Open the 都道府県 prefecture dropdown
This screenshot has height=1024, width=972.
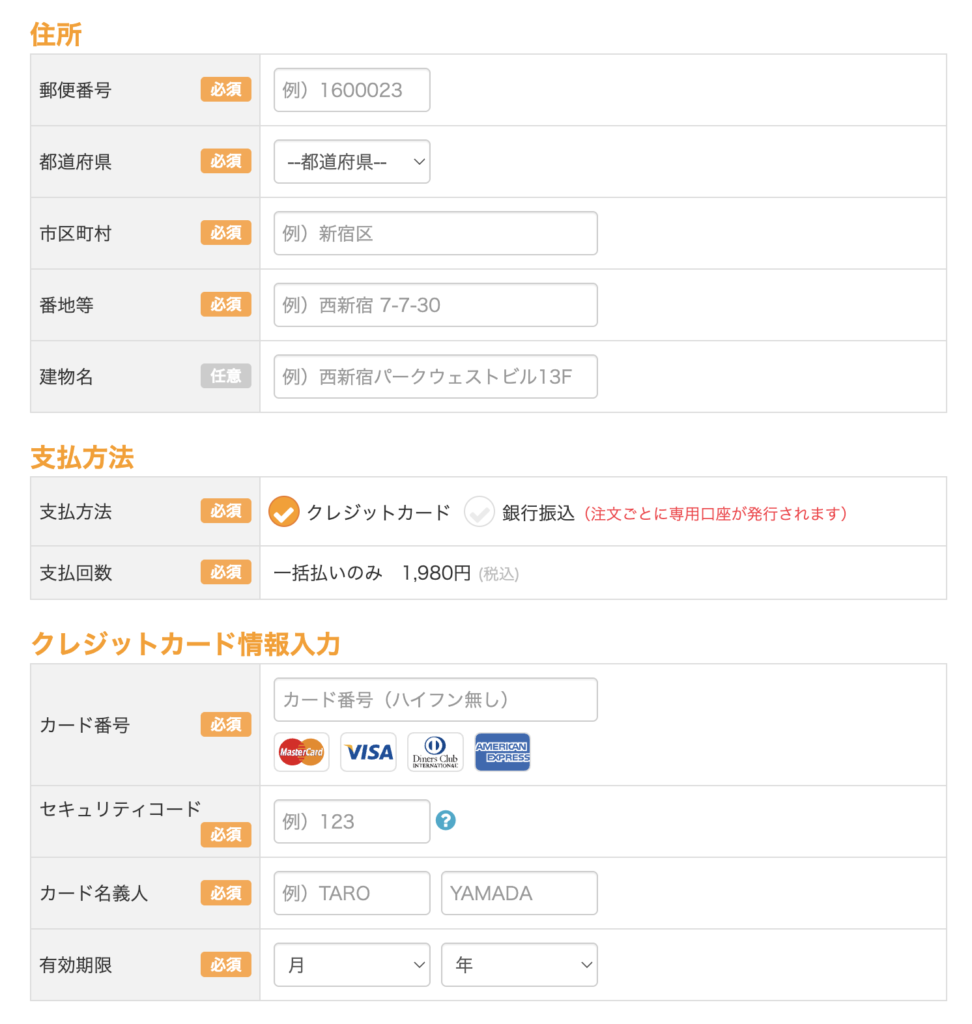(x=352, y=162)
